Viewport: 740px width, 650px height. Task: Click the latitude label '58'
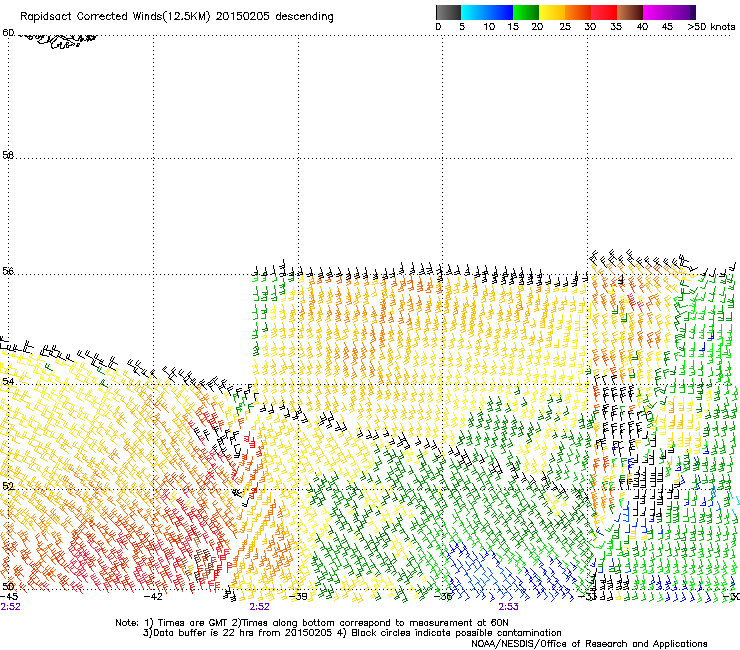pos(8,155)
